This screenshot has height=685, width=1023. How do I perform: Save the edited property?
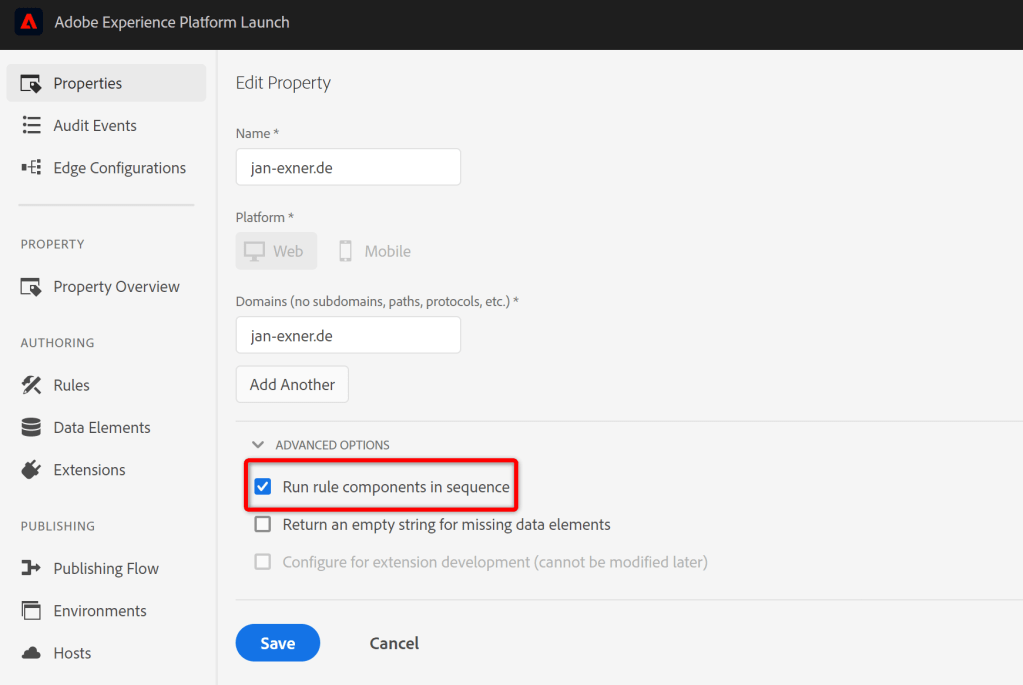277,643
